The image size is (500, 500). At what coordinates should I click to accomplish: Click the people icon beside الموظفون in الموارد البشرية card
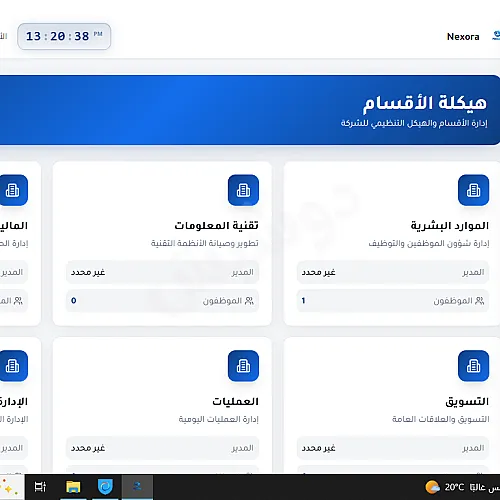[x=480, y=301]
